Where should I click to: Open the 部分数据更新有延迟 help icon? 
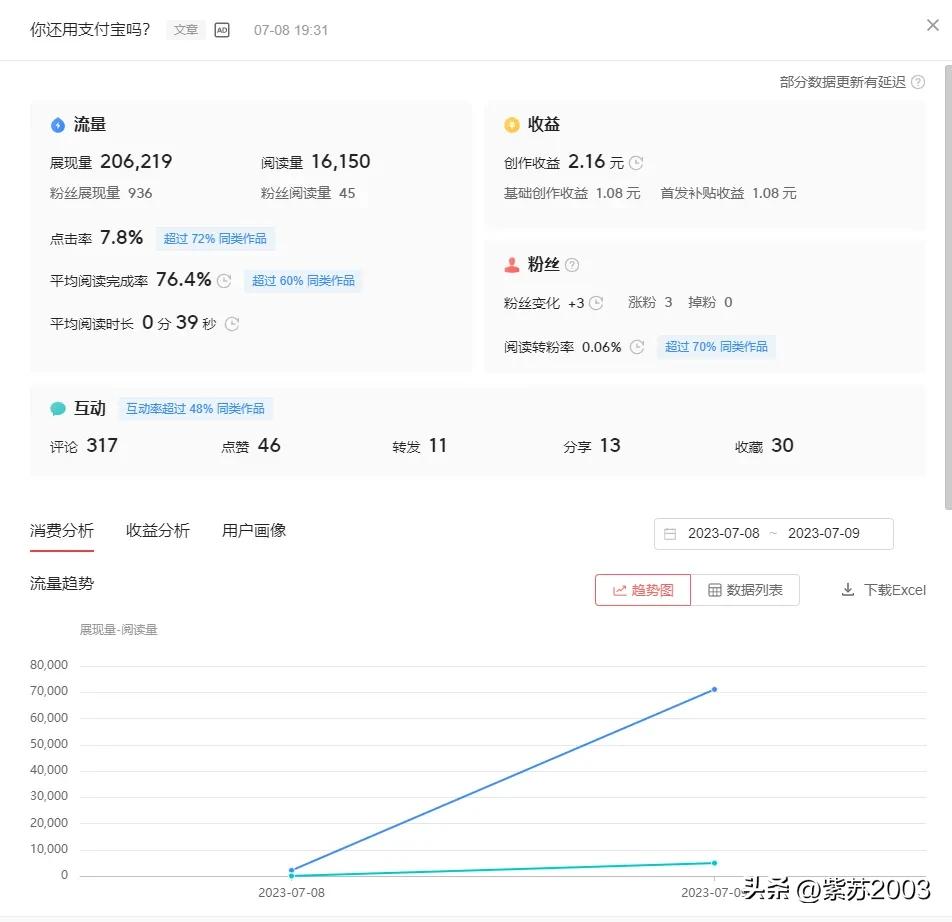[917, 82]
